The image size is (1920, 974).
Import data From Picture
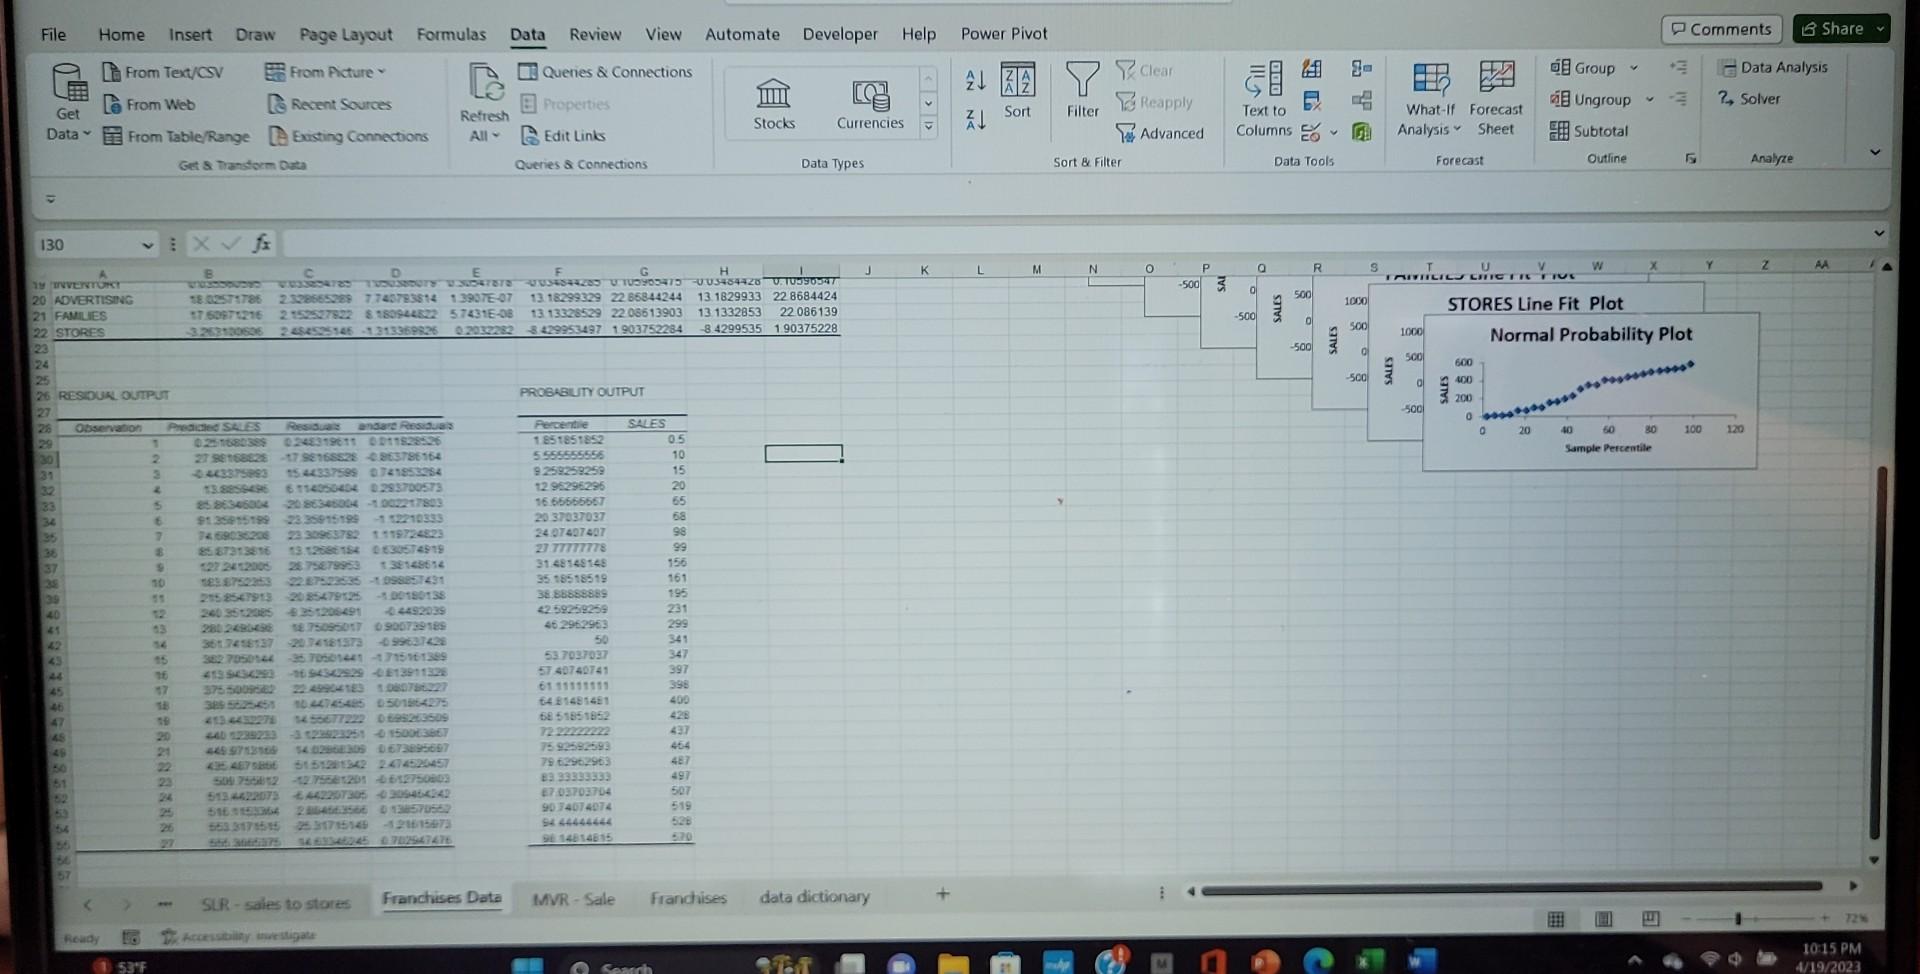[x=326, y=72]
